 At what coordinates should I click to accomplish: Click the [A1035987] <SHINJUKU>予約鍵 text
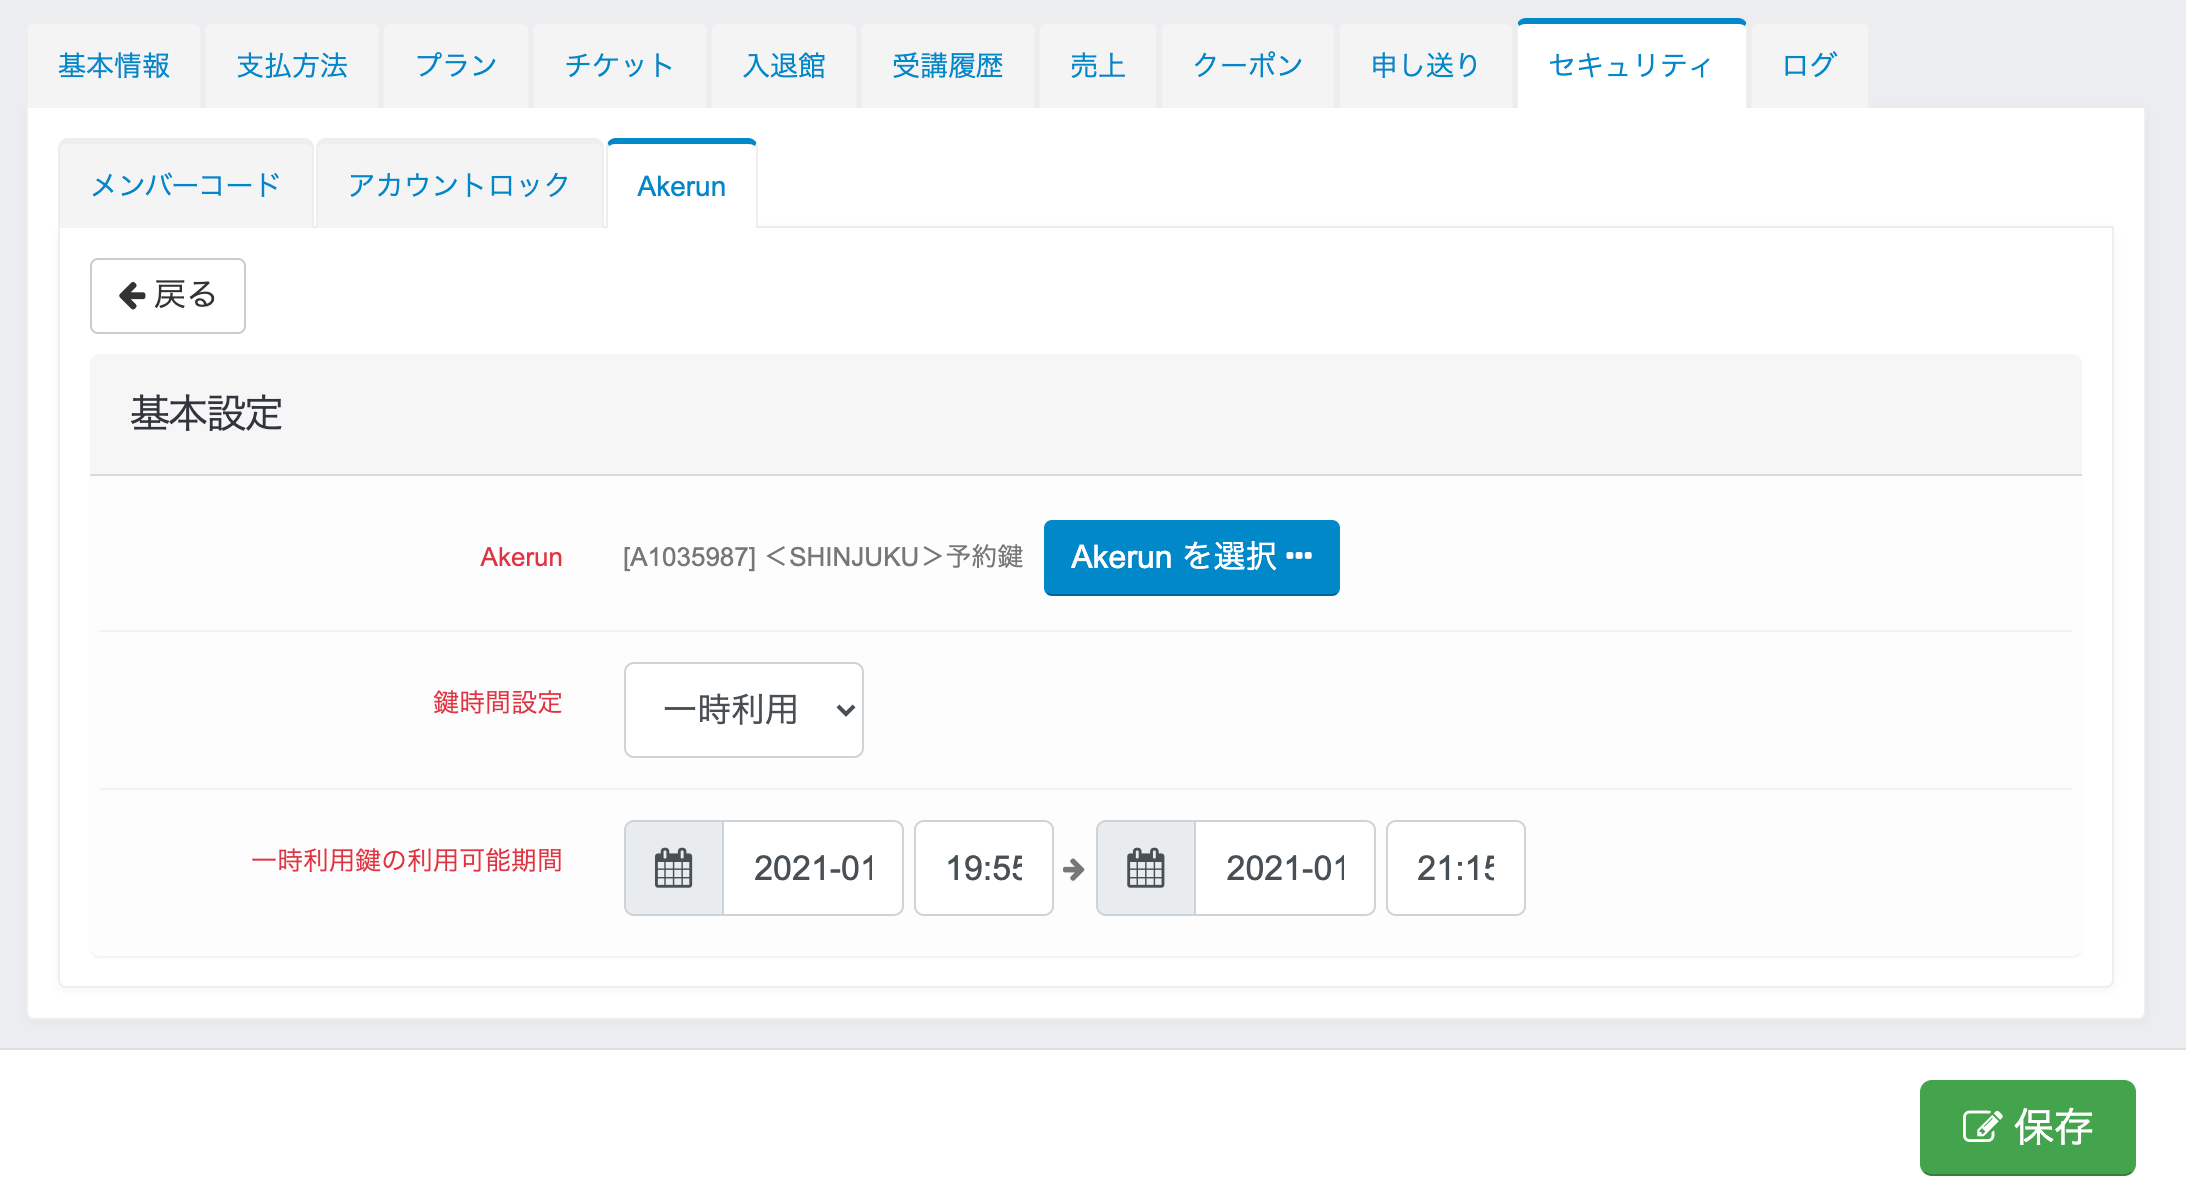823,557
